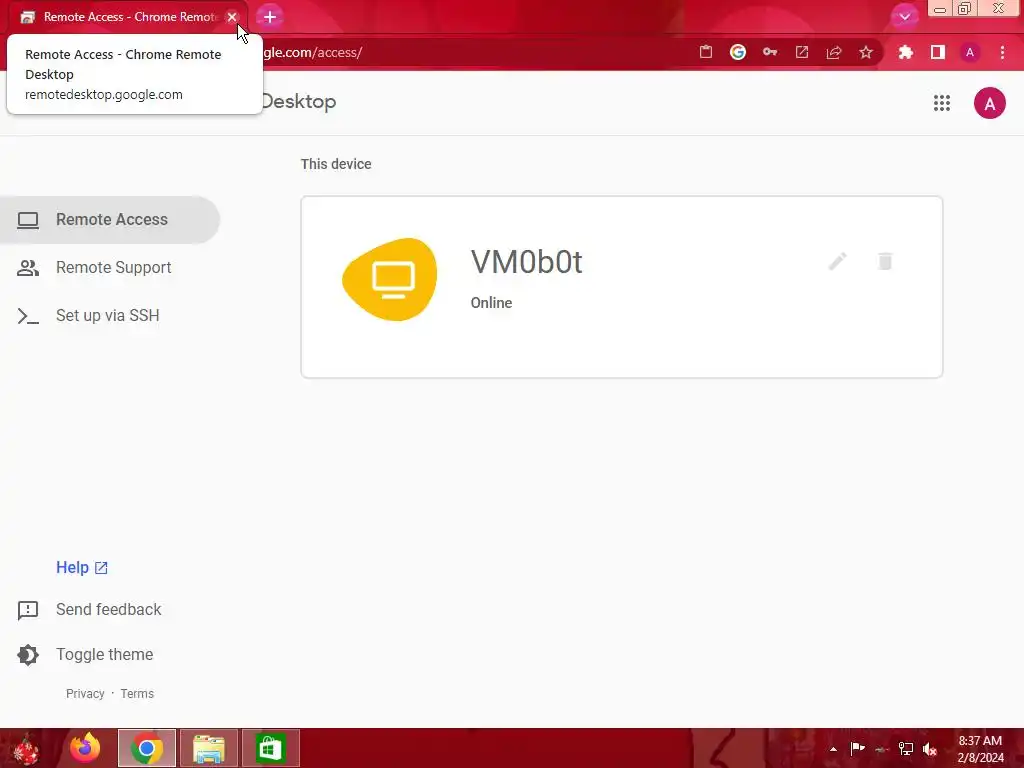Open the tab search dropdown arrow
This screenshot has height=768, width=1024.
tap(904, 17)
